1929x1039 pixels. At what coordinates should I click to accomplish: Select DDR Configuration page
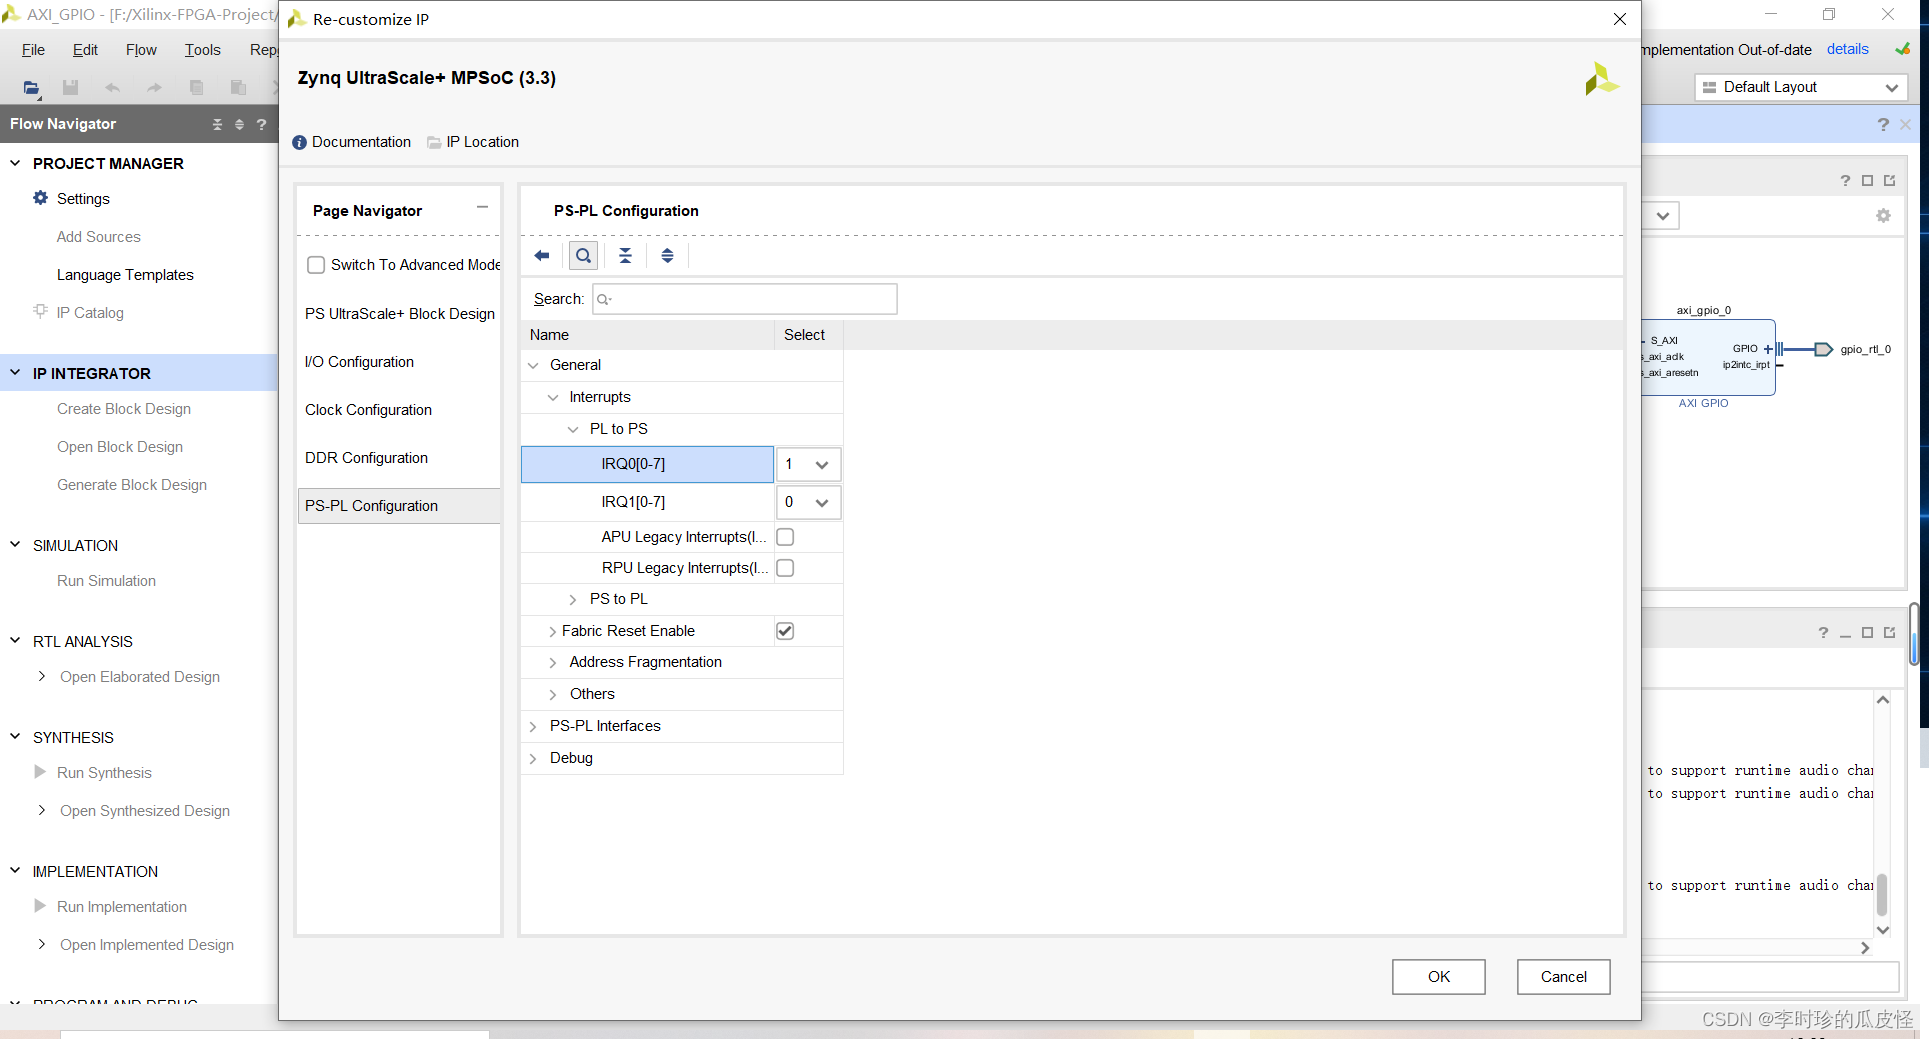point(366,458)
